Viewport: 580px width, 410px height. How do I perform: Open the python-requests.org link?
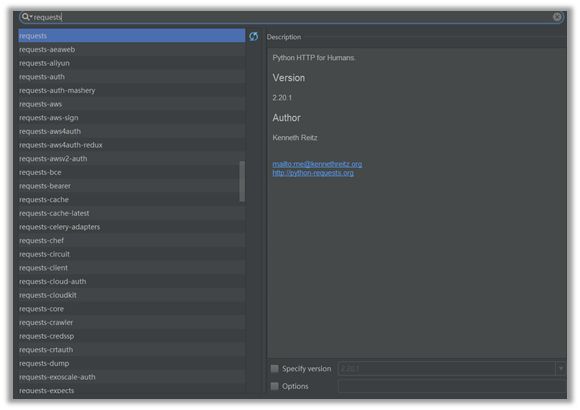(x=313, y=173)
